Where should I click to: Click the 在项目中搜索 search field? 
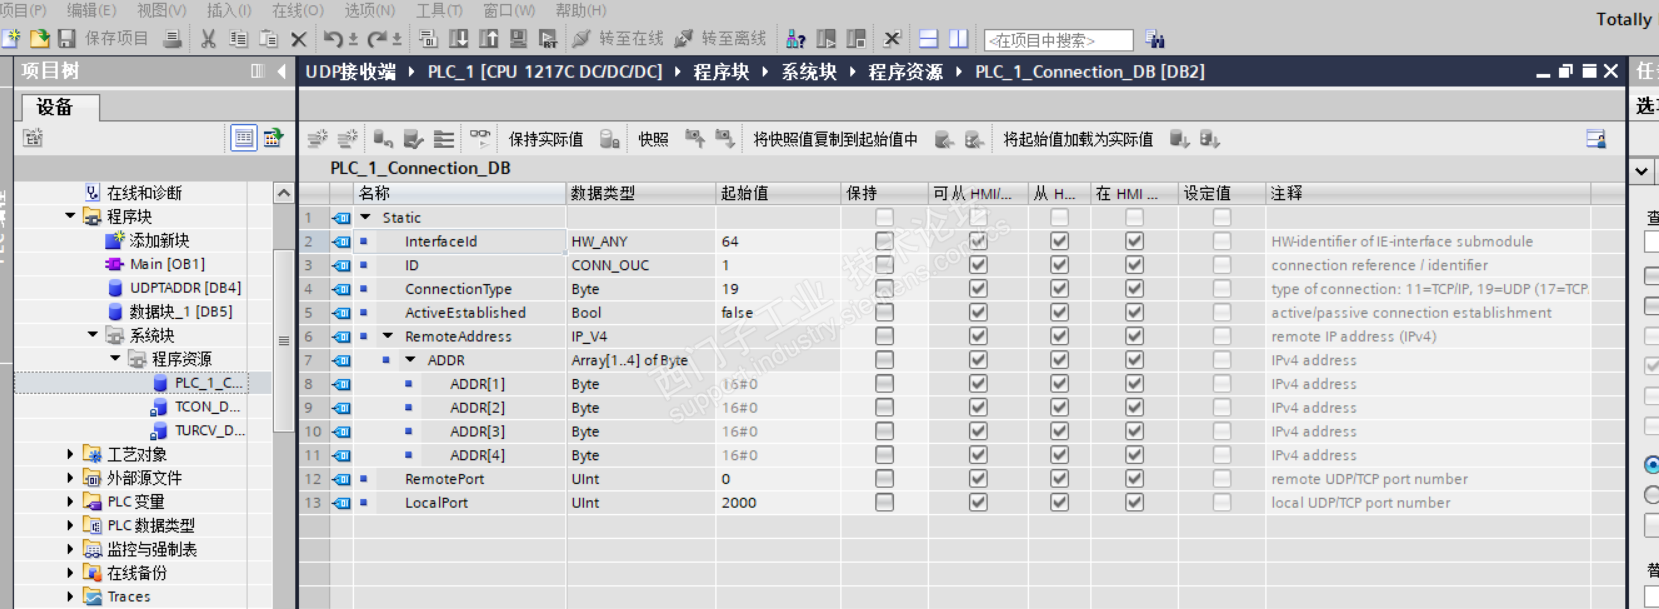click(1058, 40)
